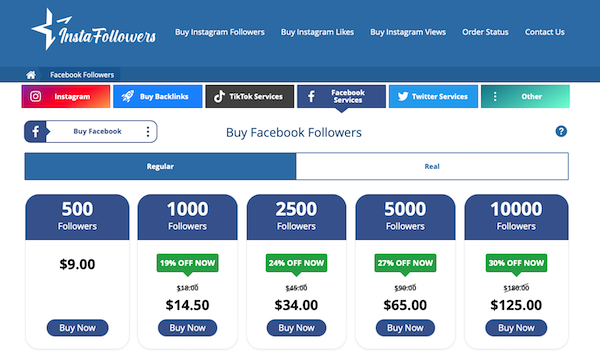Buy Now for 500 followers at $9.00
Image resolution: width=600 pixels, height=360 pixels.
tap(78, 328)
